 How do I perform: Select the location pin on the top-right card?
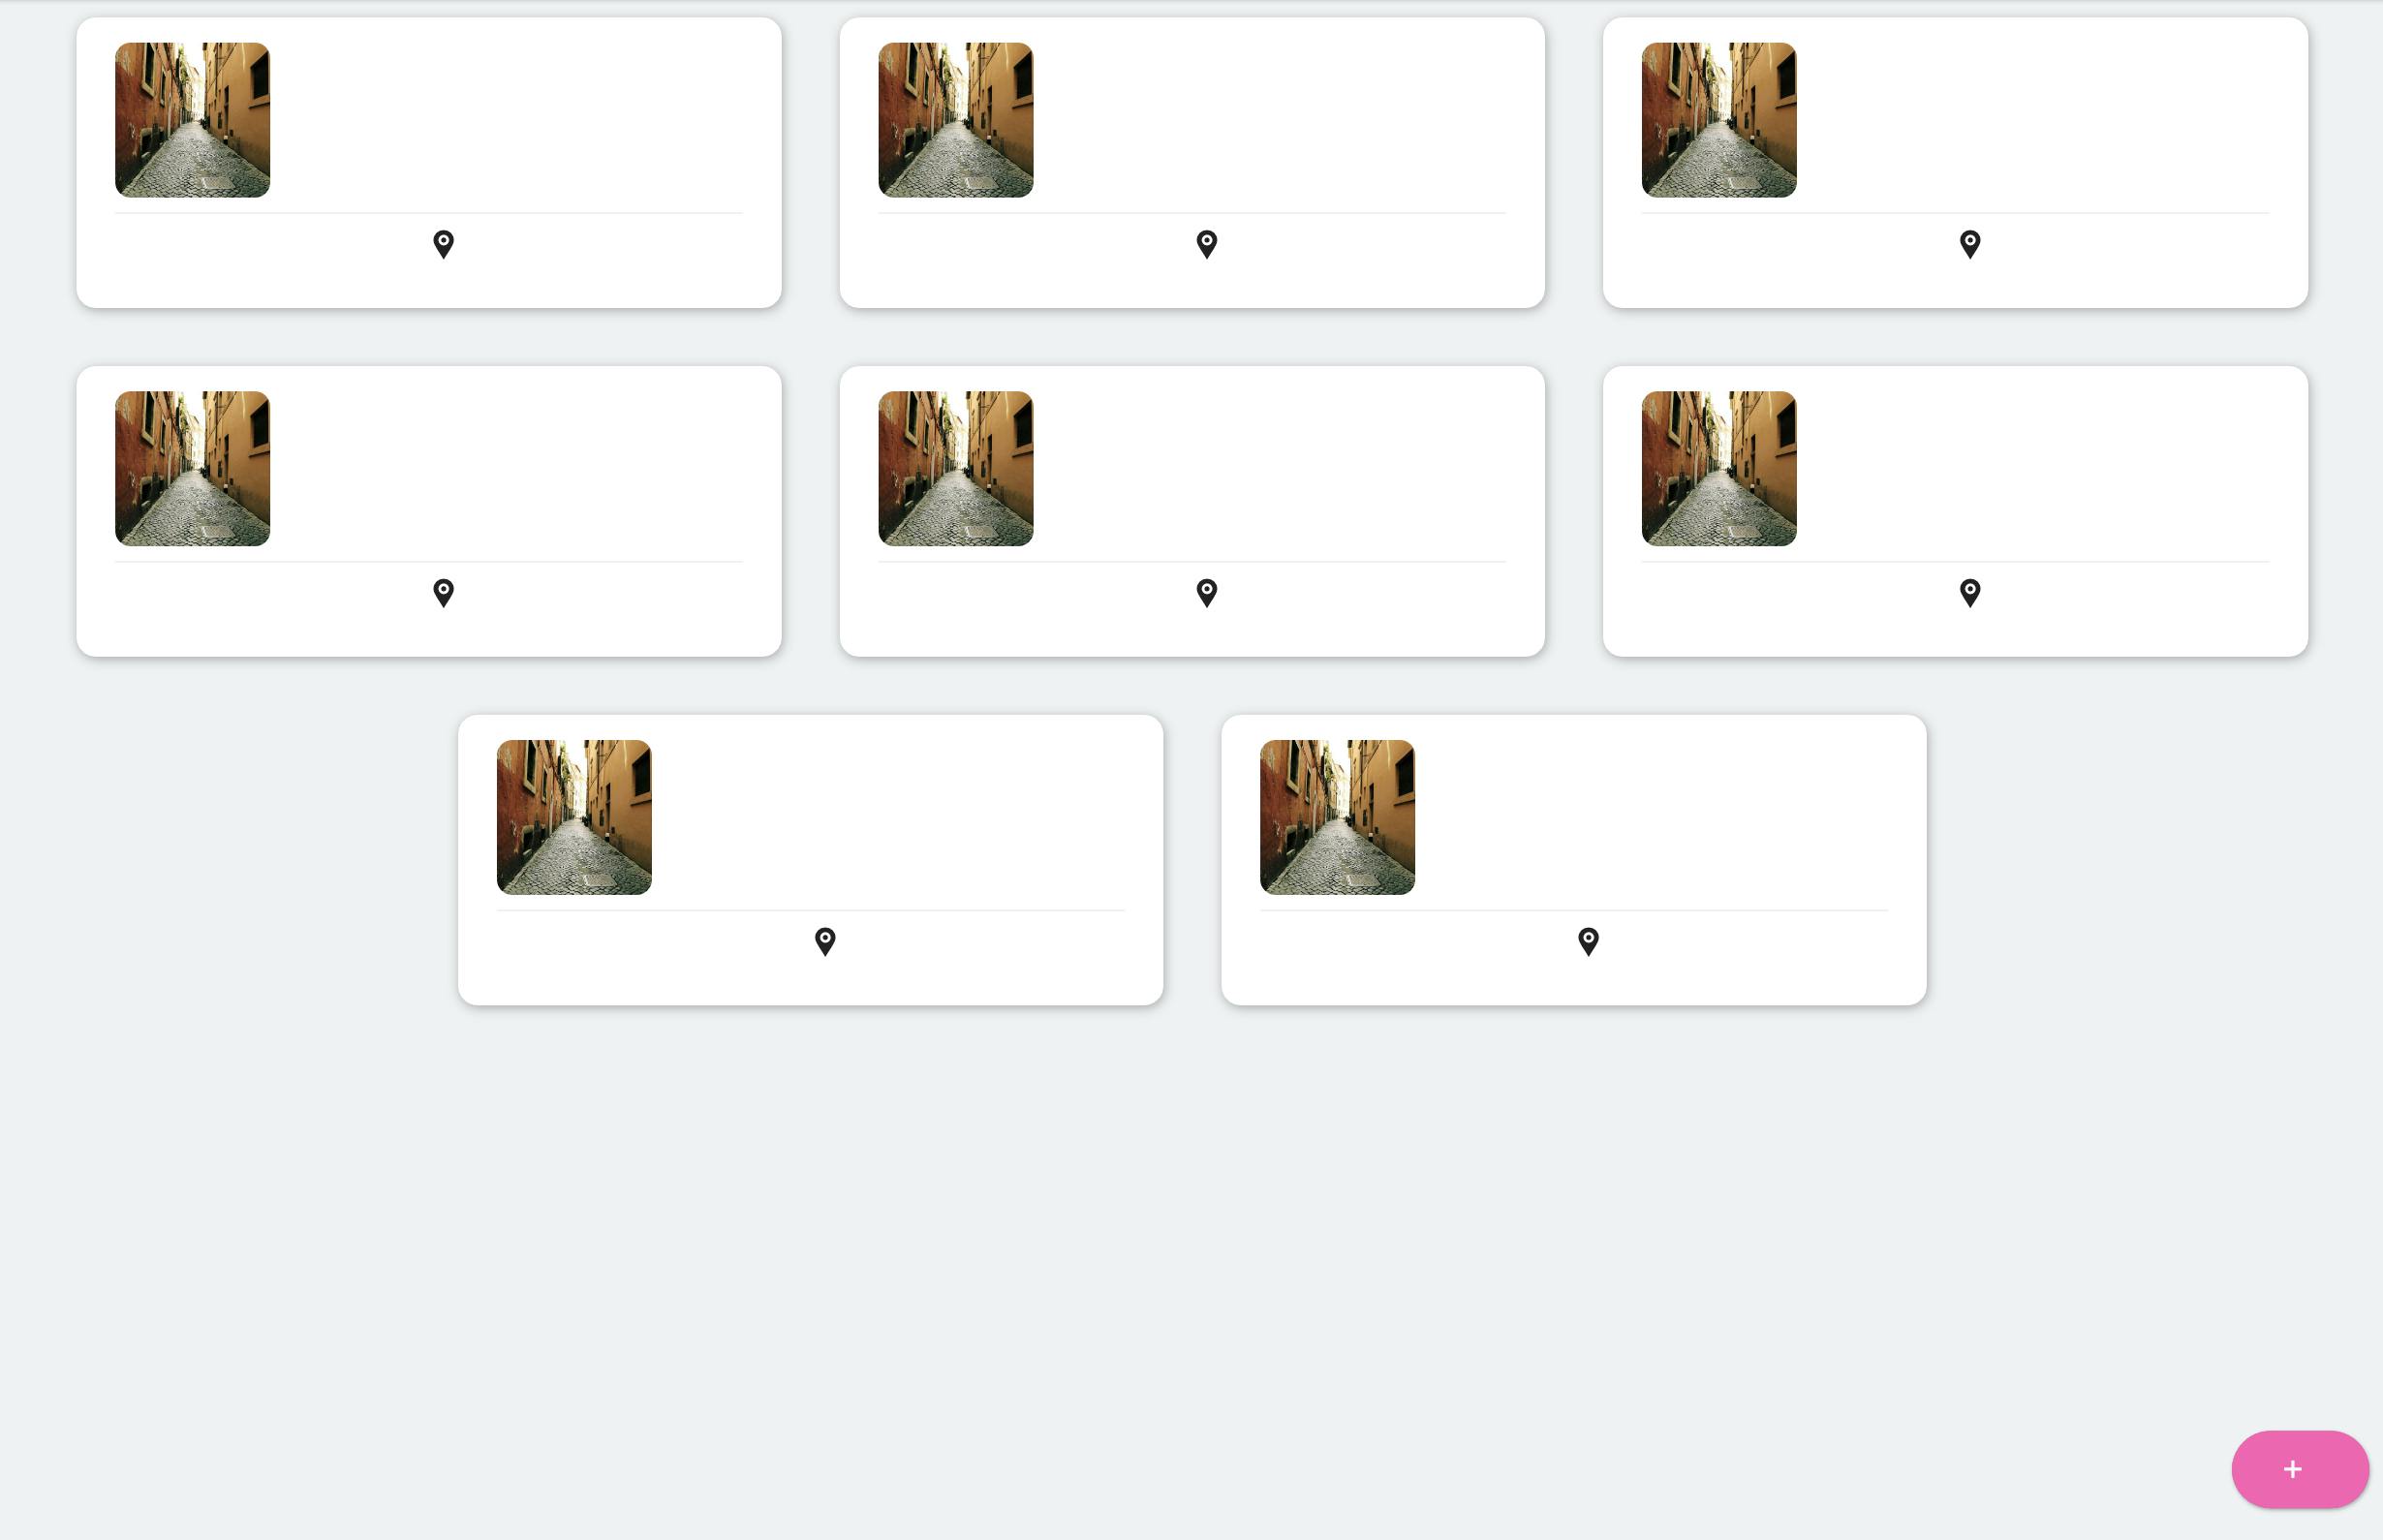[x=1970, y=245]
